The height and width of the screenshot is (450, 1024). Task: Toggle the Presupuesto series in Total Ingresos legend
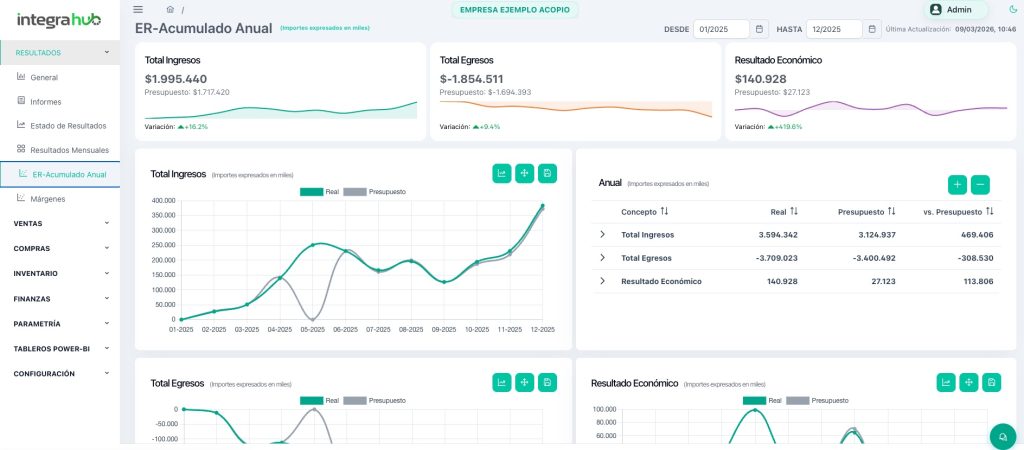375,191
